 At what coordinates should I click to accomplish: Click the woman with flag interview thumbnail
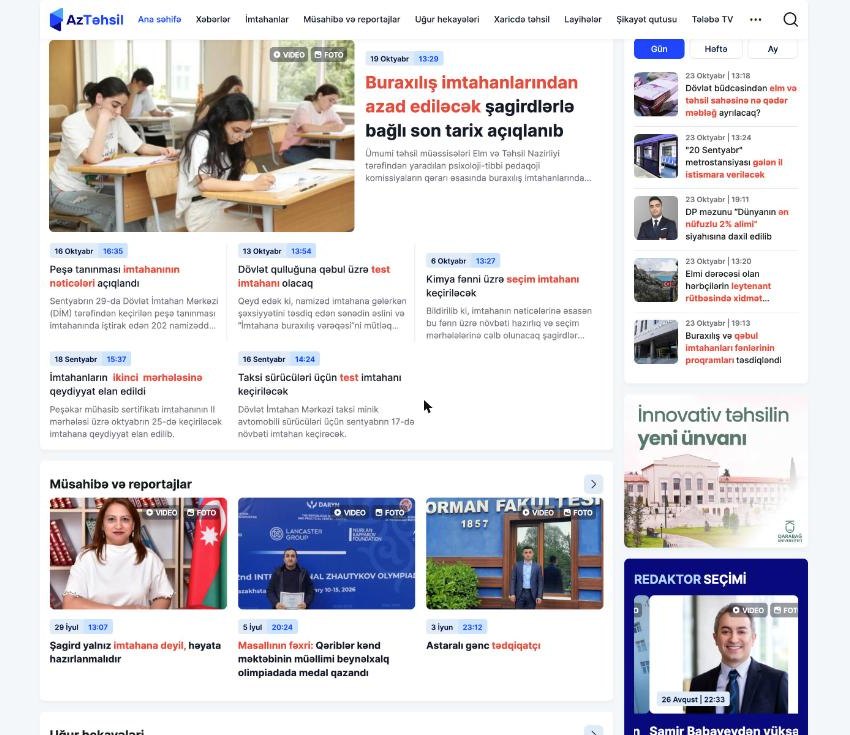138,553
